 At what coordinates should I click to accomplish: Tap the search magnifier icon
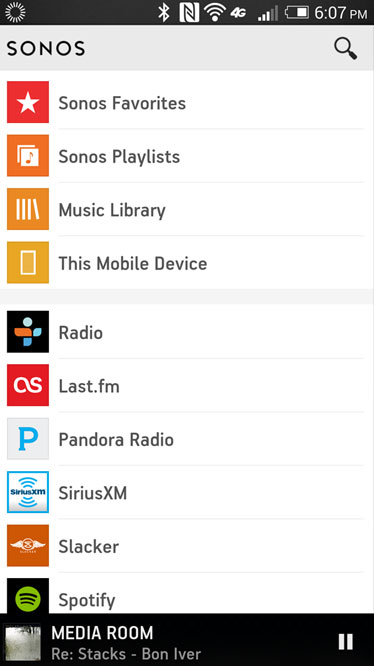(345, 48)
